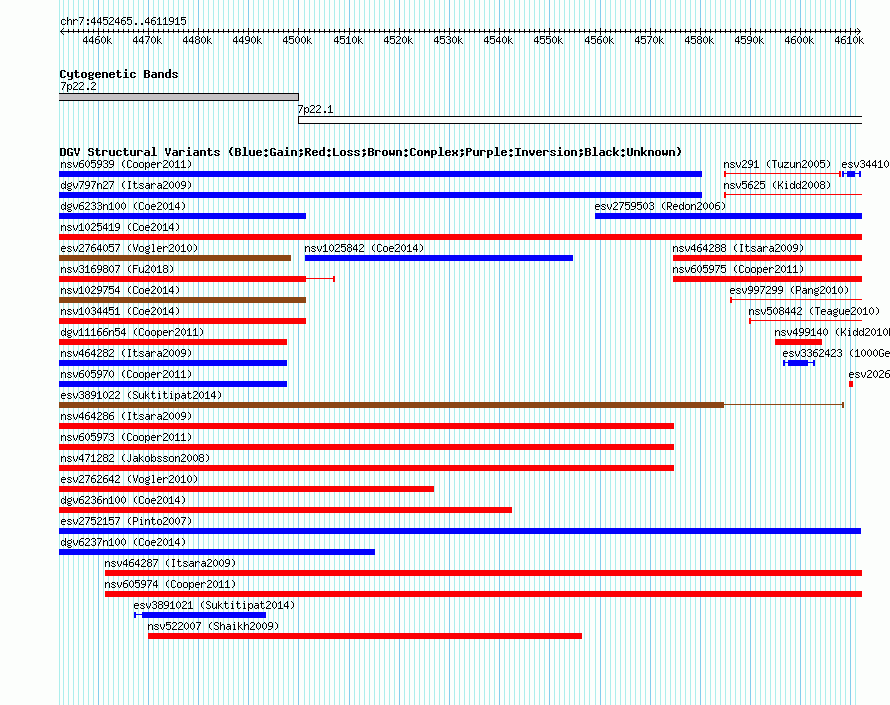
Task: Select the nsv605973 (Cooper2011) variant label
Action: pyautogui.click(x=126, y=437)
